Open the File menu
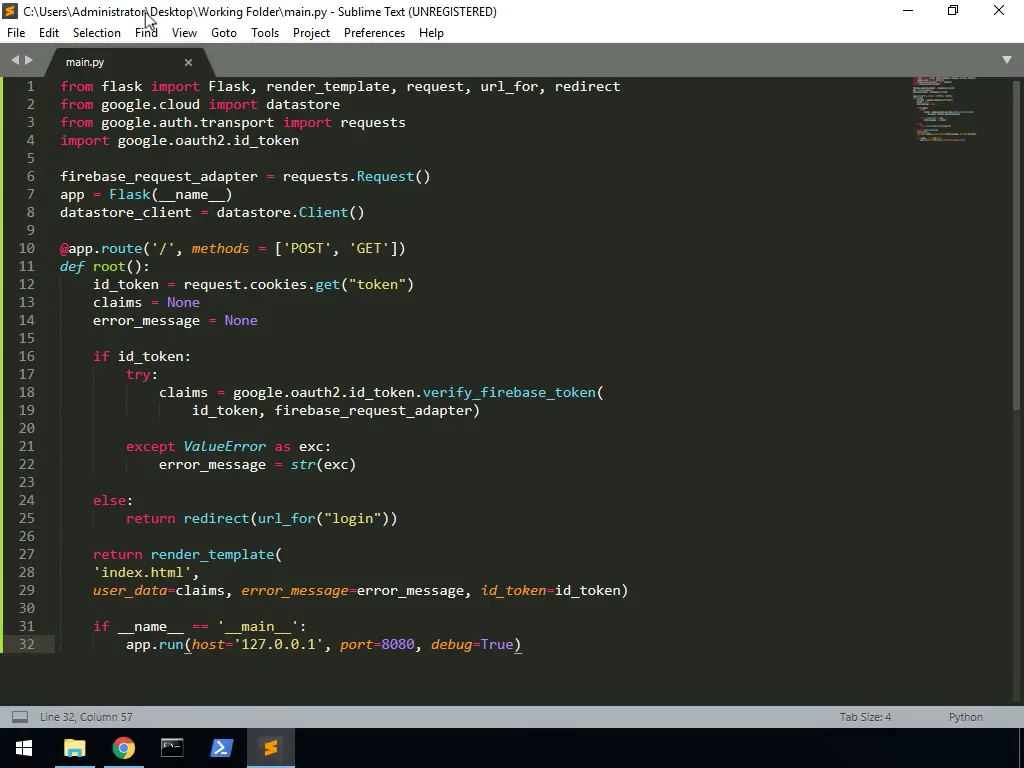This screenshot has width=1024, height=768. click(16, 33)
